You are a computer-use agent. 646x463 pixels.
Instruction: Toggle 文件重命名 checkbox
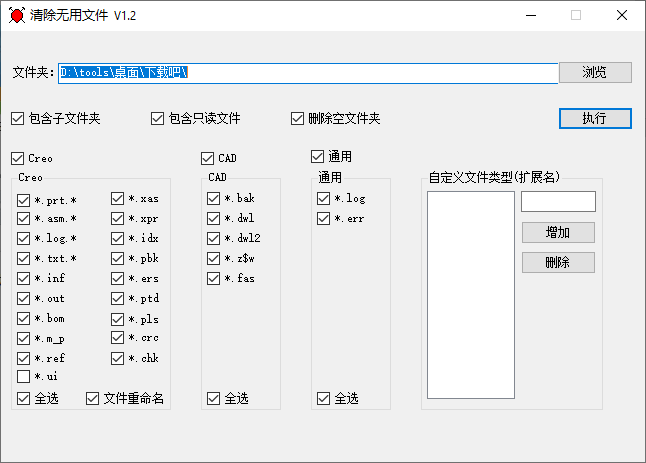click(x=93, y=398)
